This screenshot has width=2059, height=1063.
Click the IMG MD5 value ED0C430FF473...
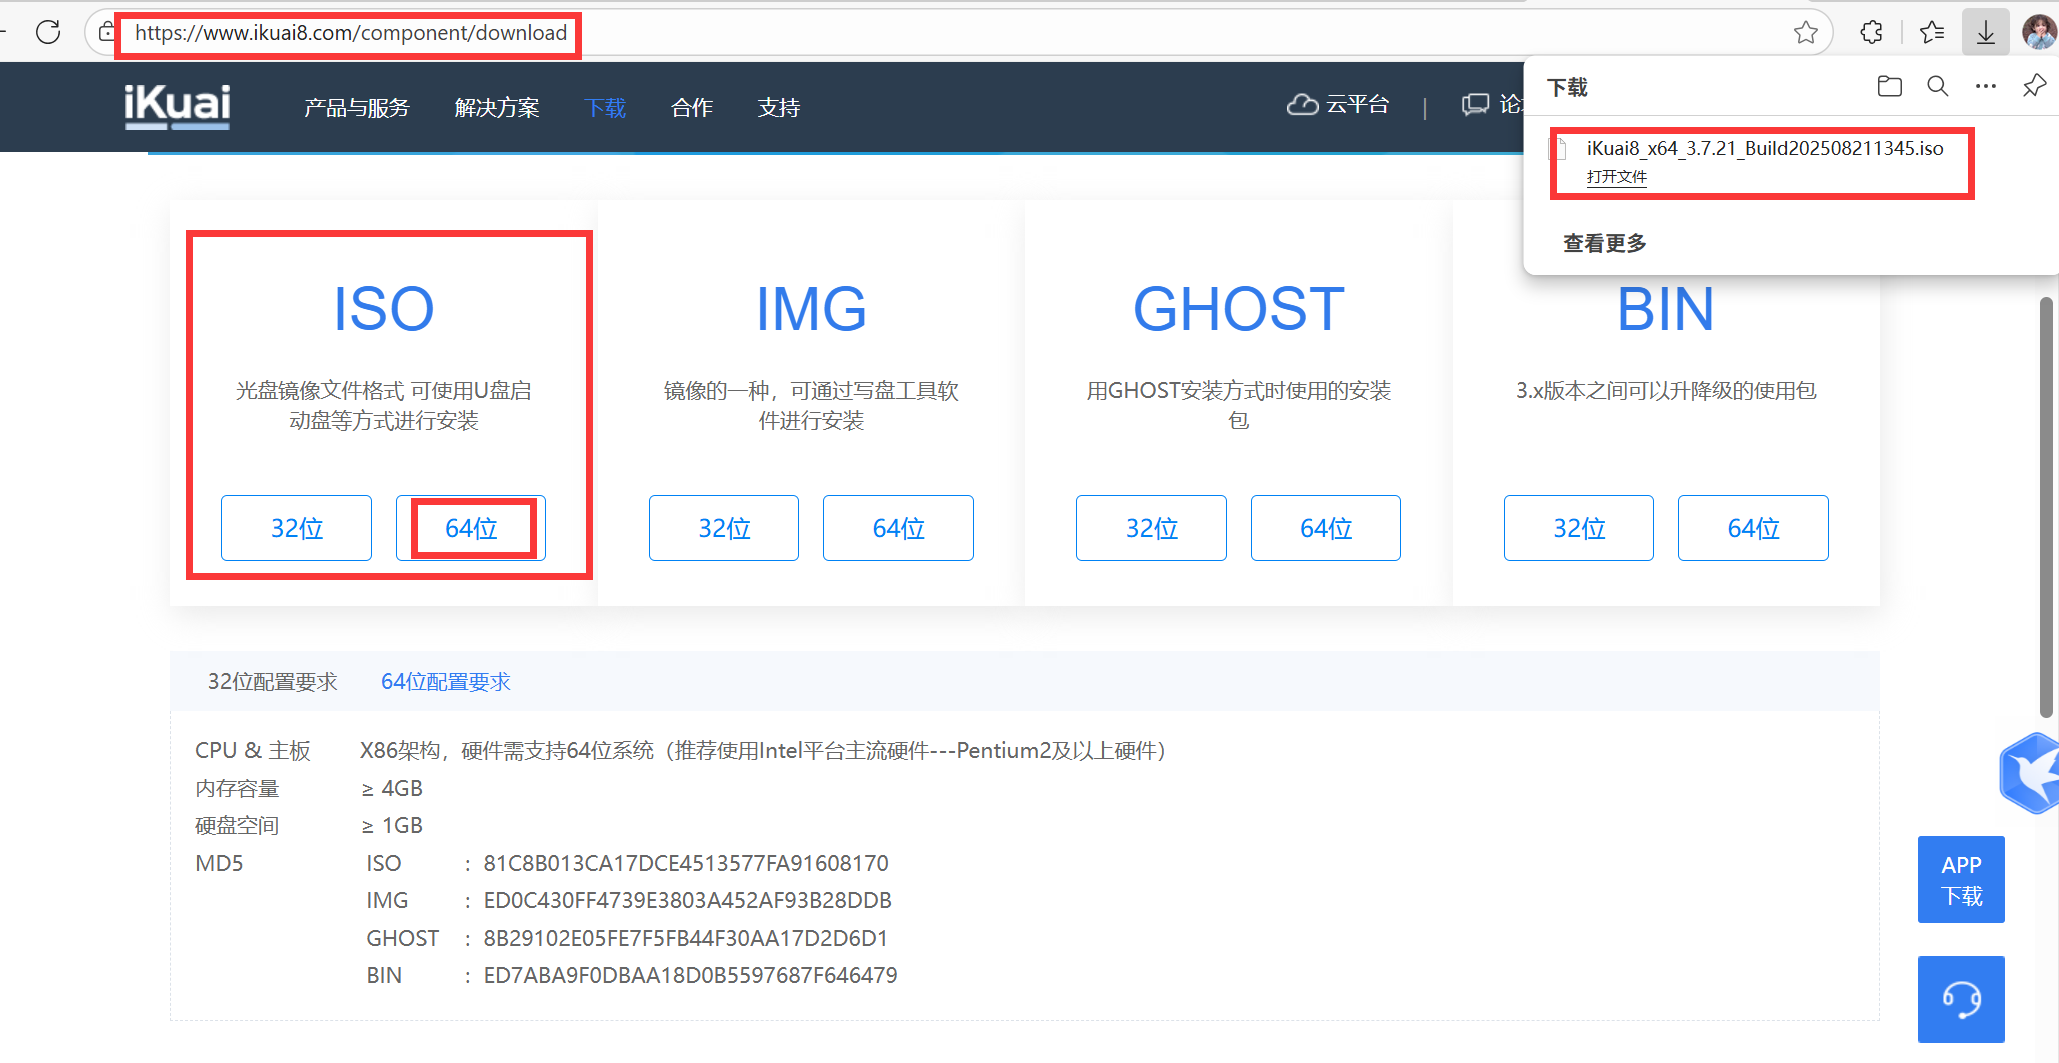click(687, 900)
